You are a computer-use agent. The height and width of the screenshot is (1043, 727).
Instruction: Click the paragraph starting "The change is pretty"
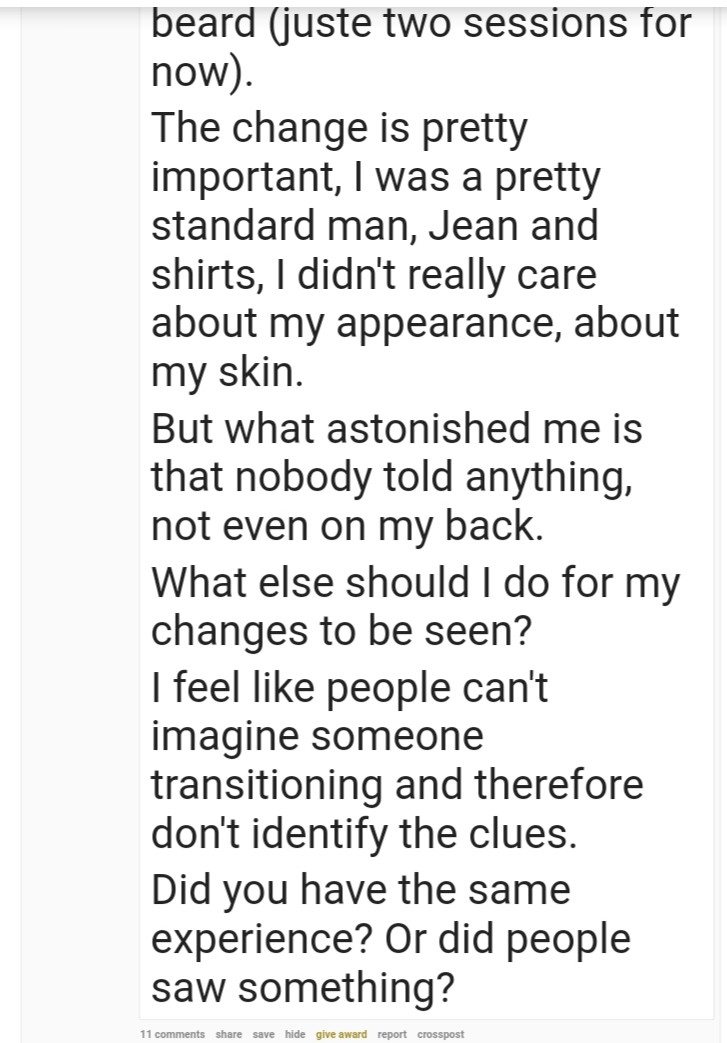pos(340,130)
